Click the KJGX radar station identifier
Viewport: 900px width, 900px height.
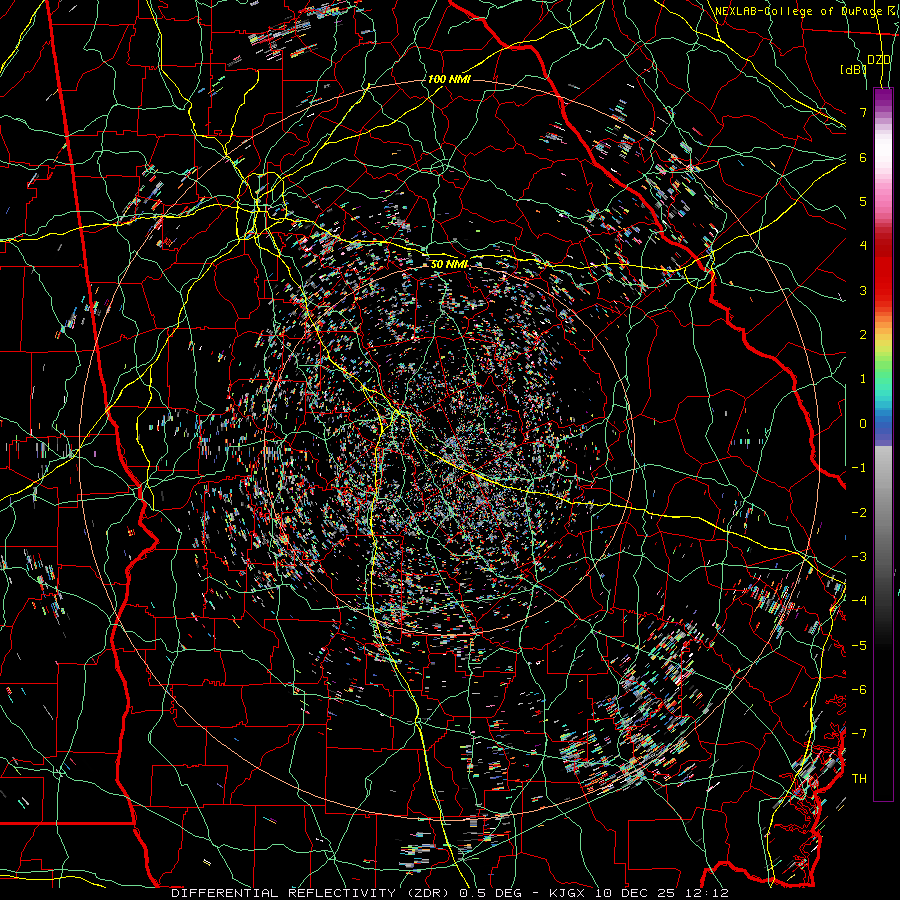568,893
